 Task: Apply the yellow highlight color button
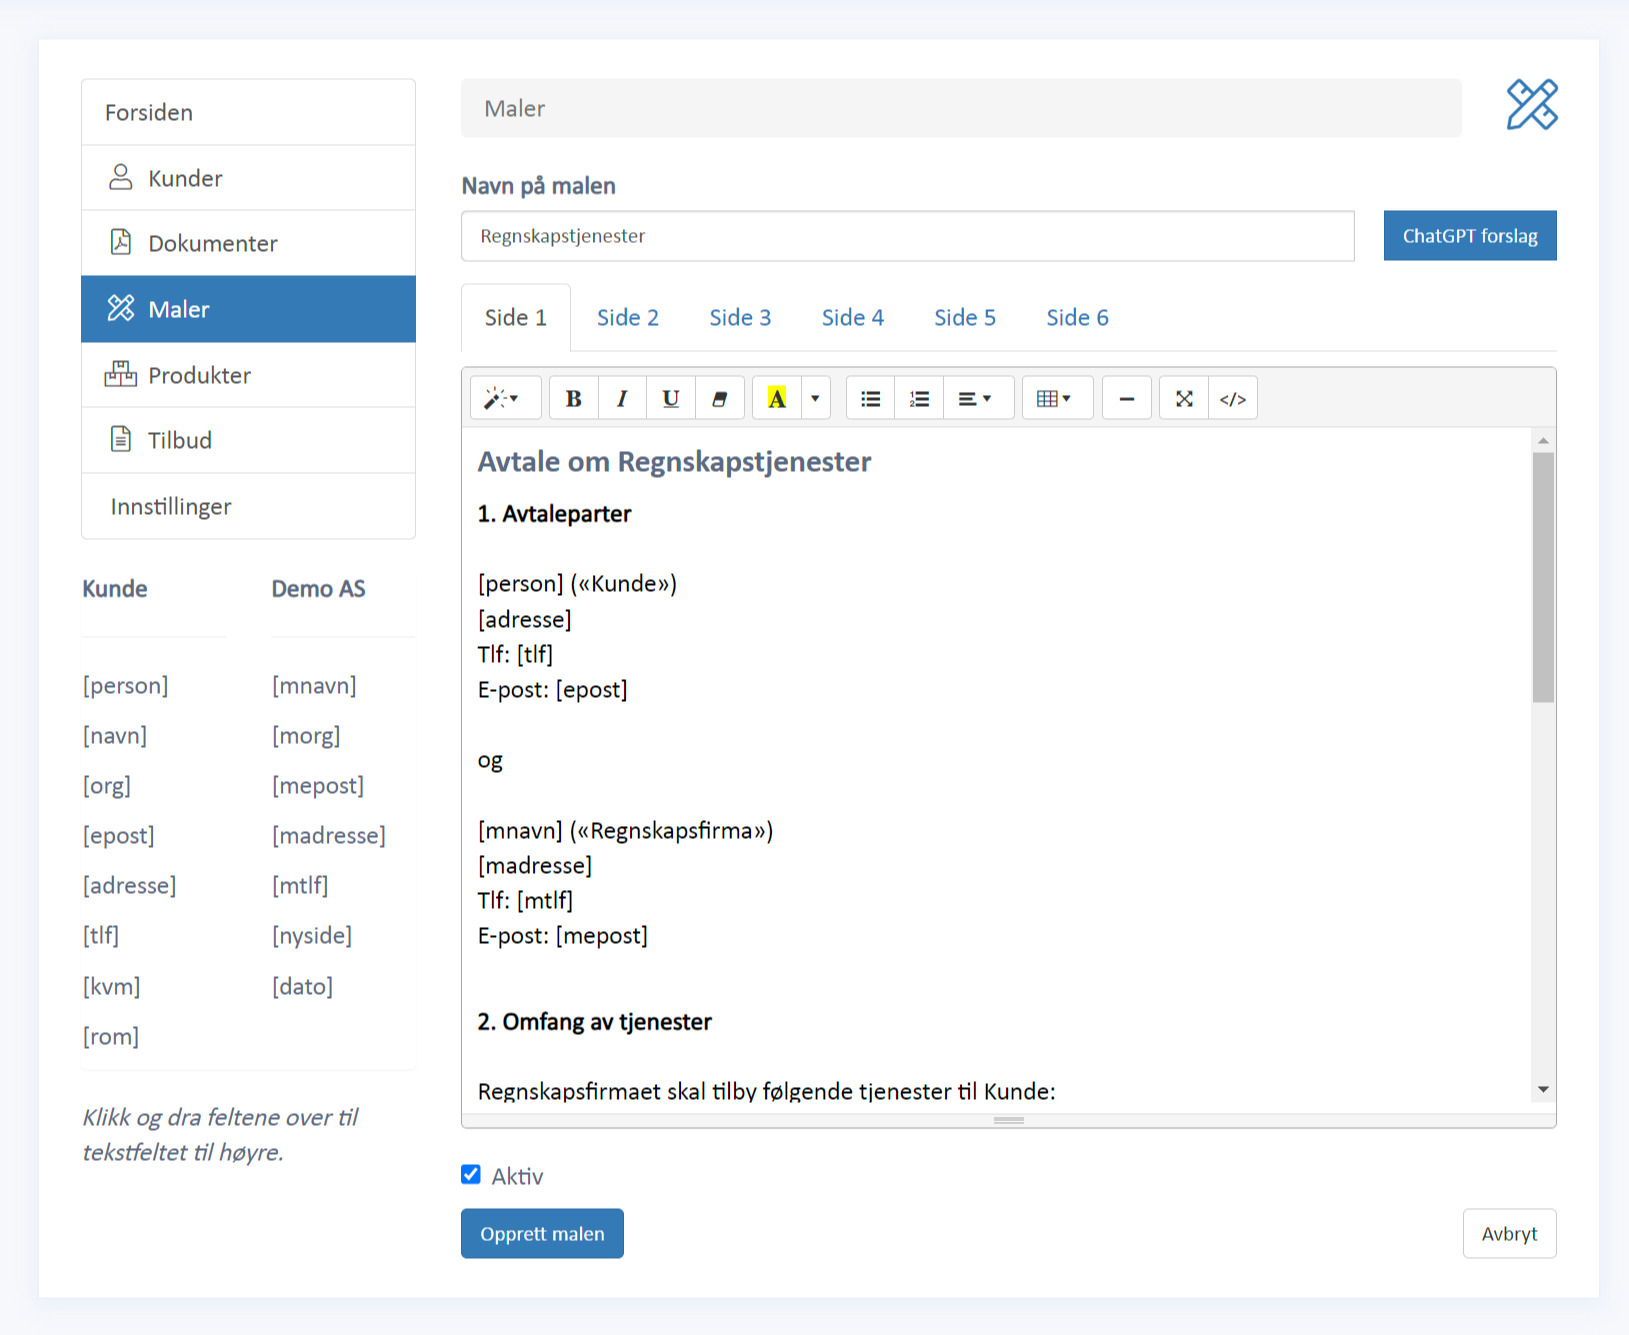776,399
